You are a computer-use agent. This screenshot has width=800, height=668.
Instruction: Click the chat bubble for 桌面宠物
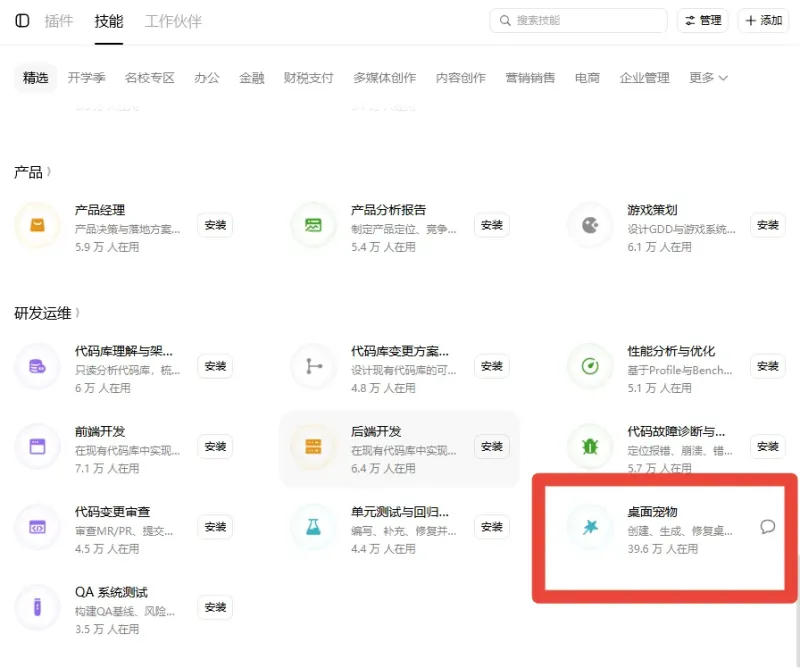click(x=767, y=527)
